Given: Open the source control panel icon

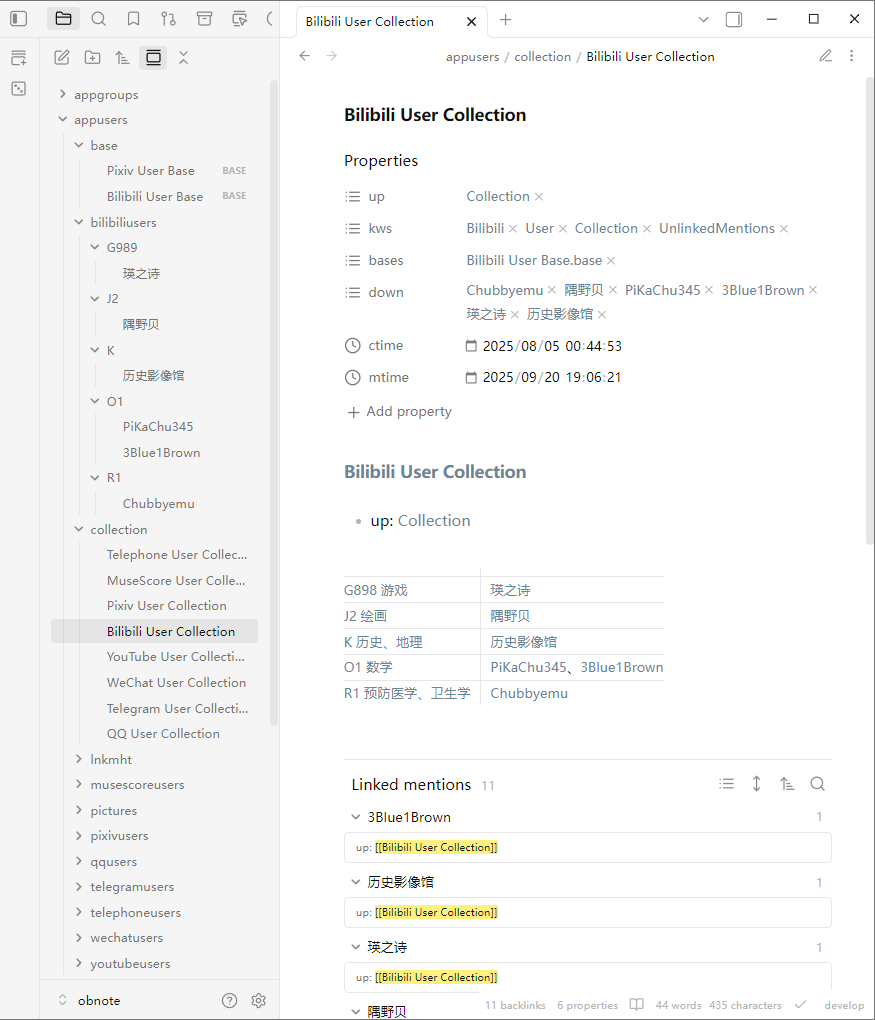Looking at the screenshot, I should coord(168,19).
